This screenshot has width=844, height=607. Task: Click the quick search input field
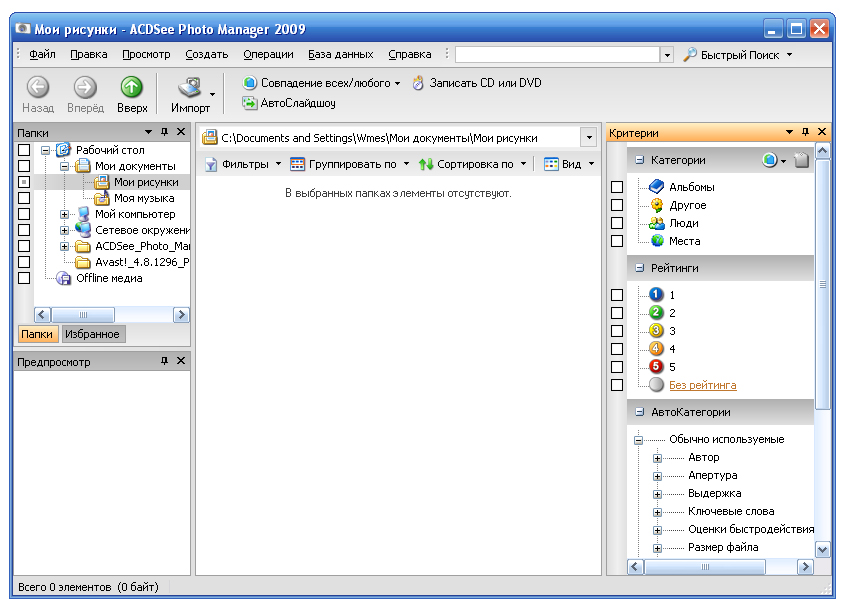coord(557,54)
